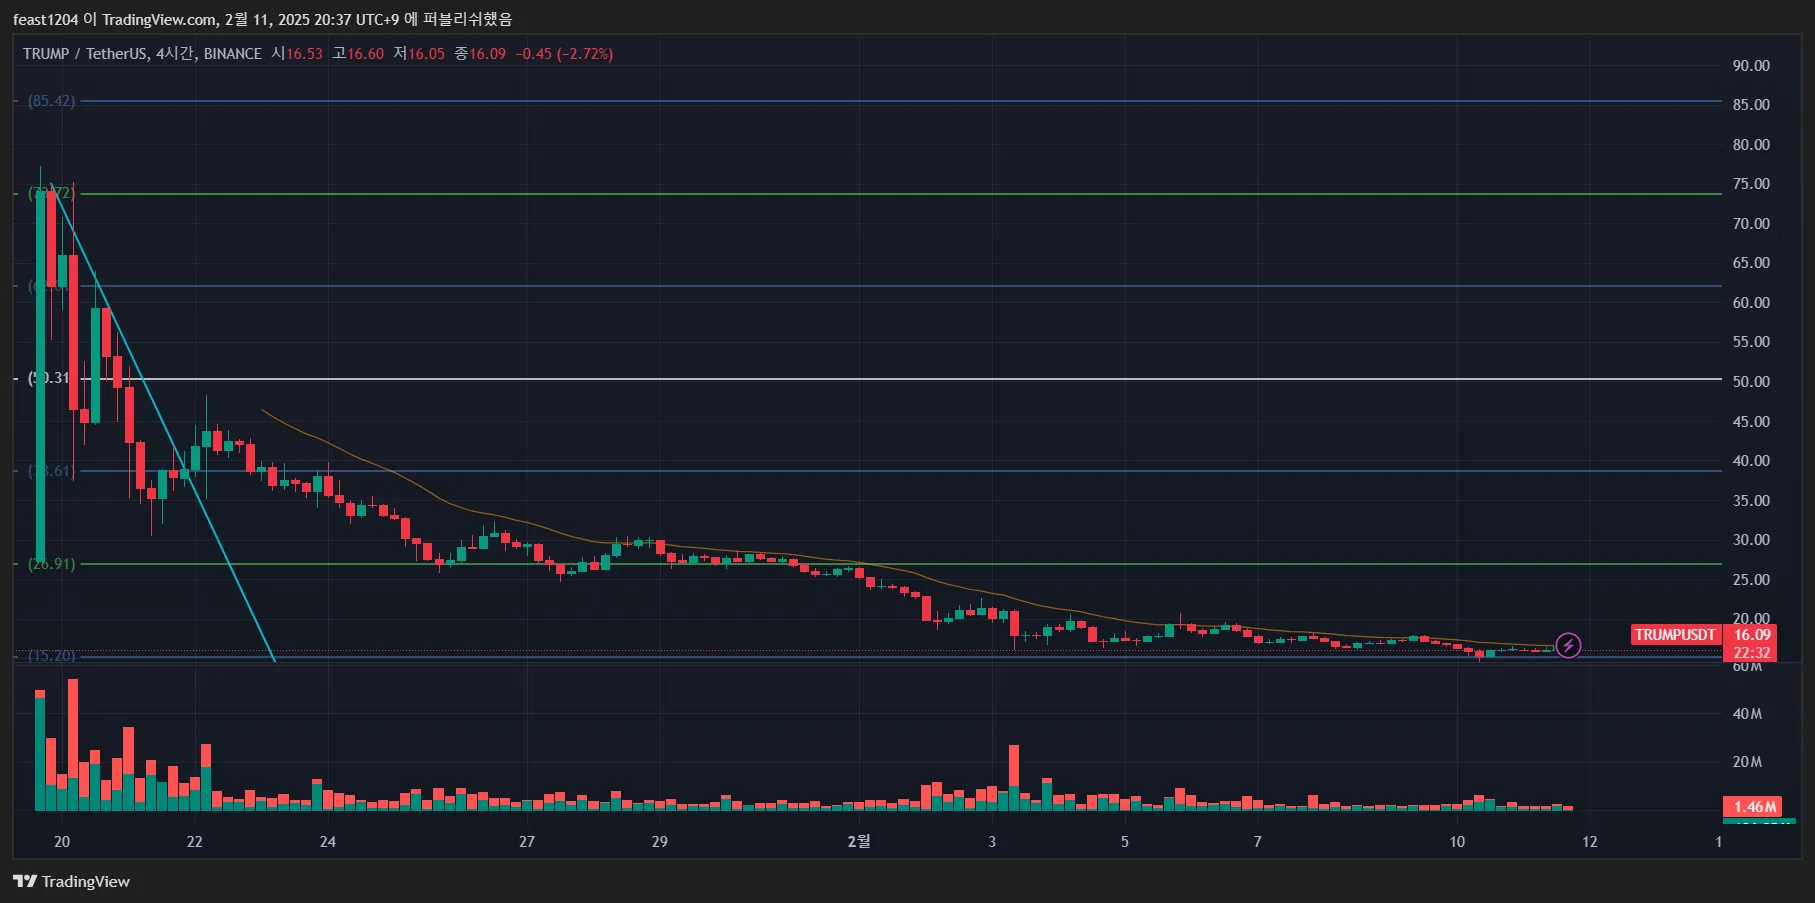Select the date label 10 on time axis

pos(1457,842)
